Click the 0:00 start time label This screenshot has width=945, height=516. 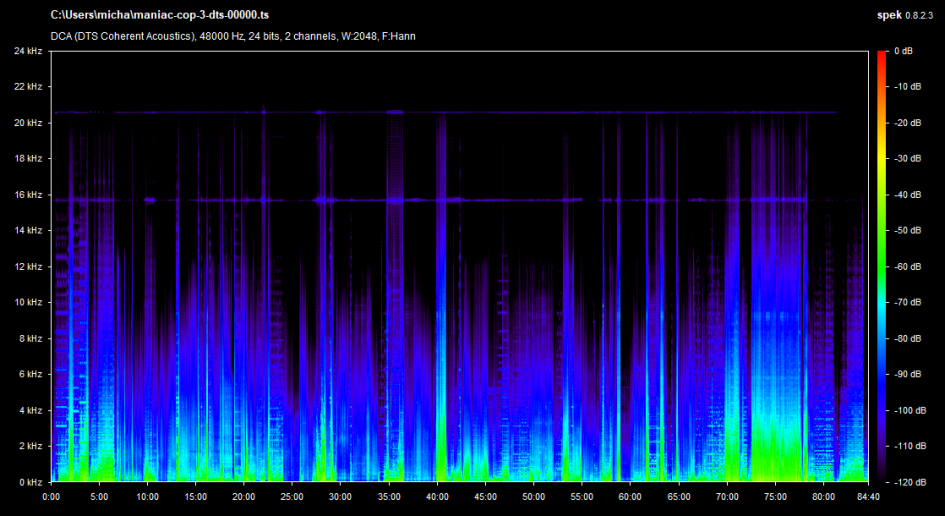pos(52,496)
